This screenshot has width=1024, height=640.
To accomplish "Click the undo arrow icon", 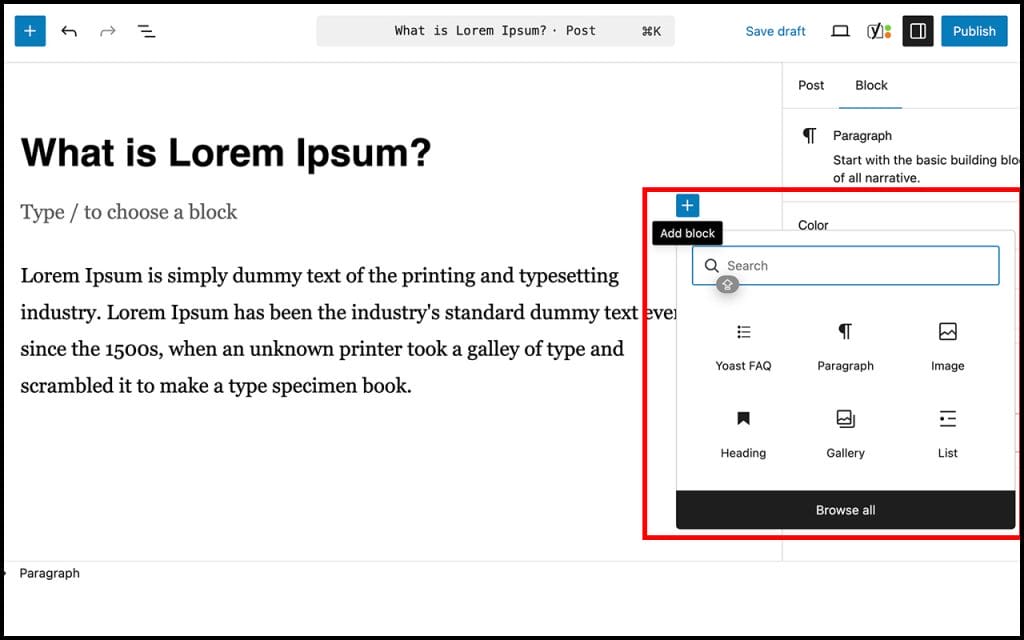I will (x=68, y=31).
